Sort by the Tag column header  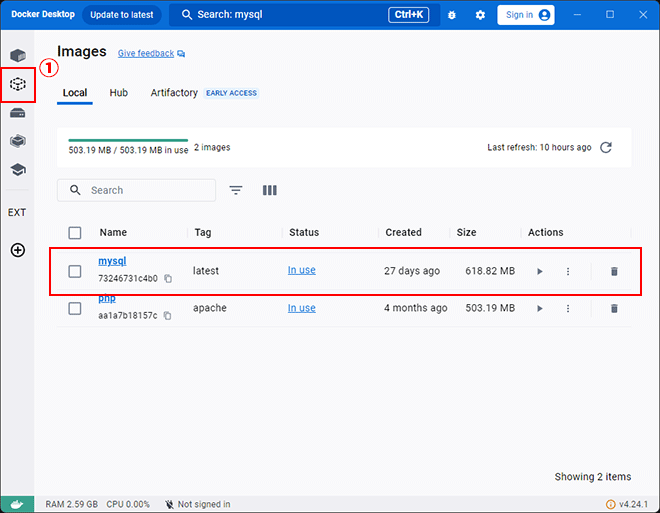203,232
